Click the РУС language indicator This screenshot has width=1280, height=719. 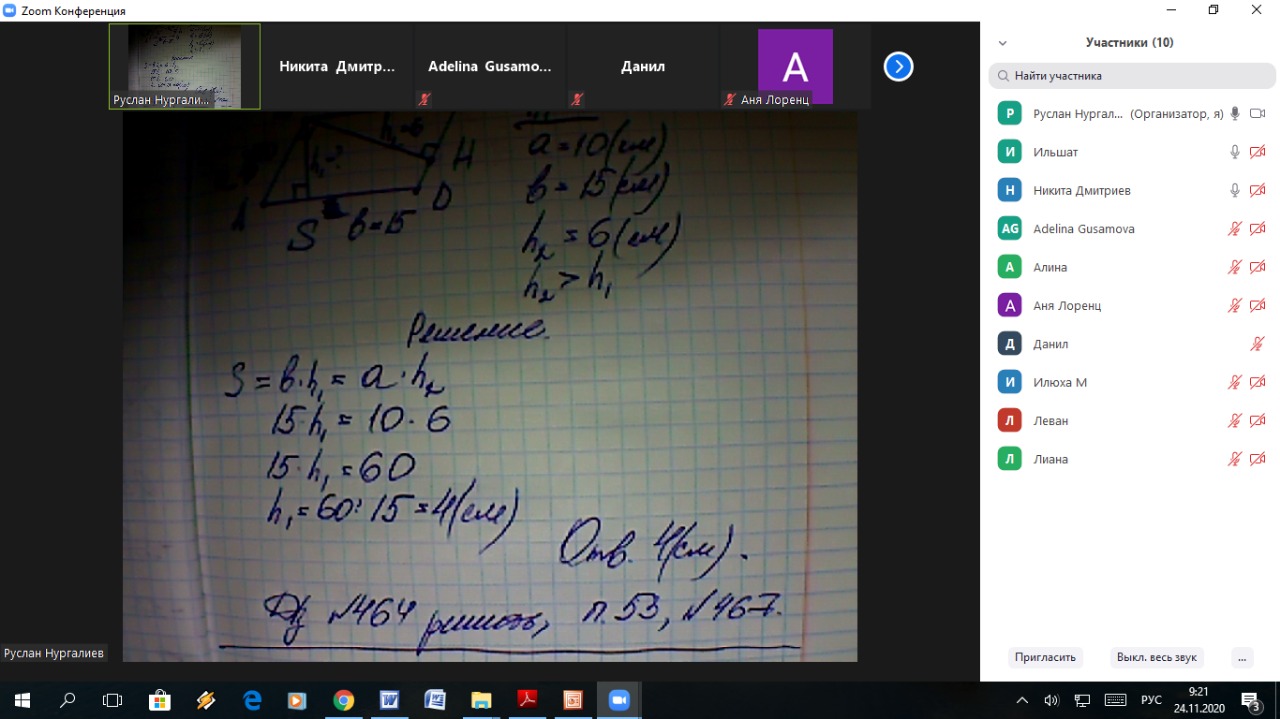coord(1151,700)
